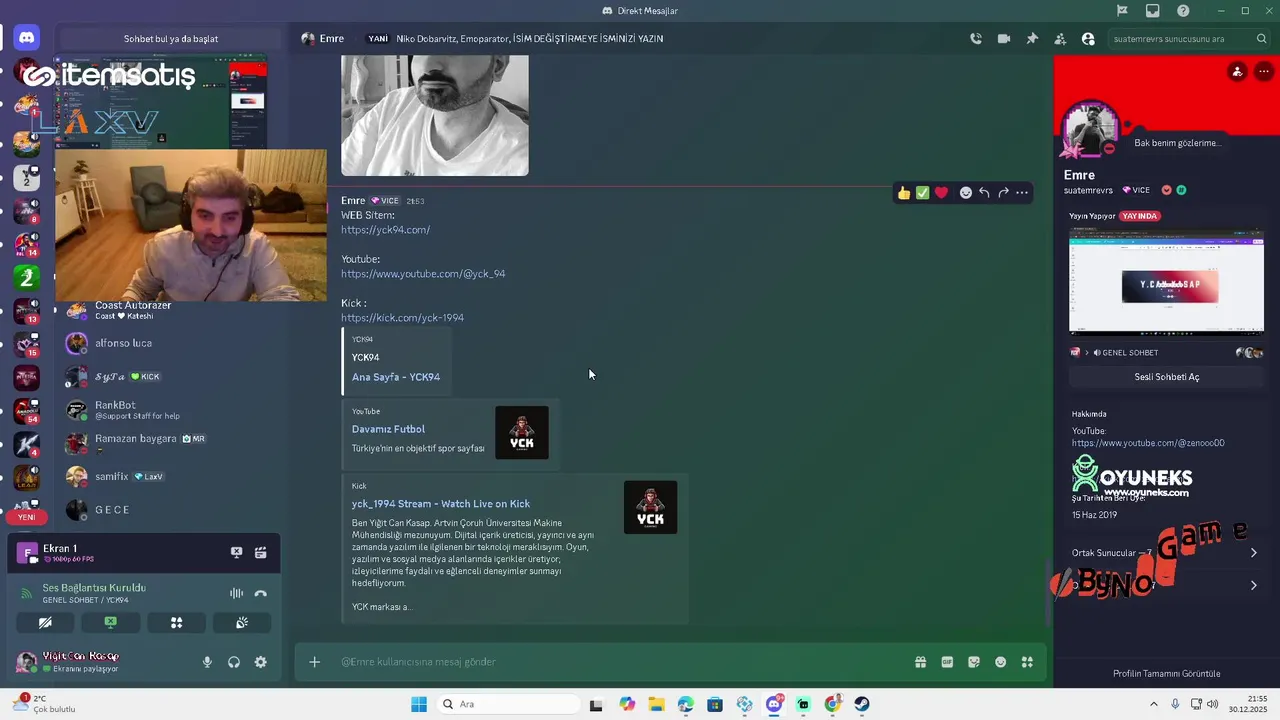The image size is (1280, 720).
Task: Open RankBot conversation
Action: (x=170, y=410)
